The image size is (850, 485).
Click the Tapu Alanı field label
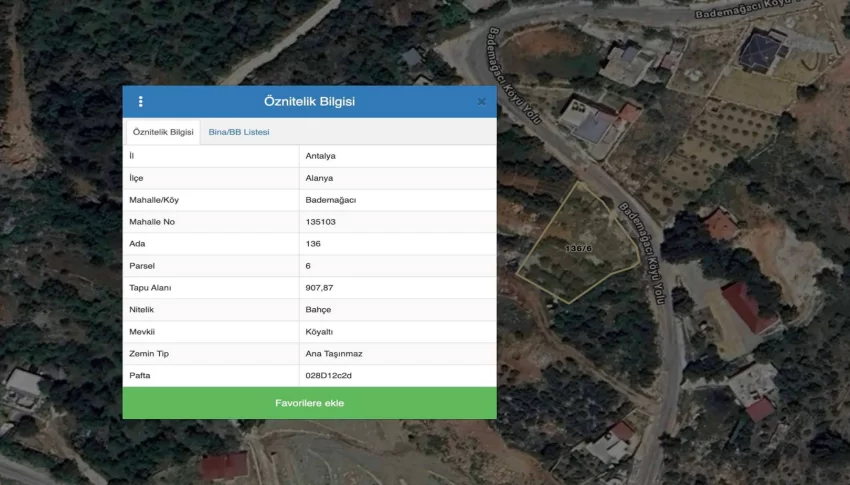150,288
